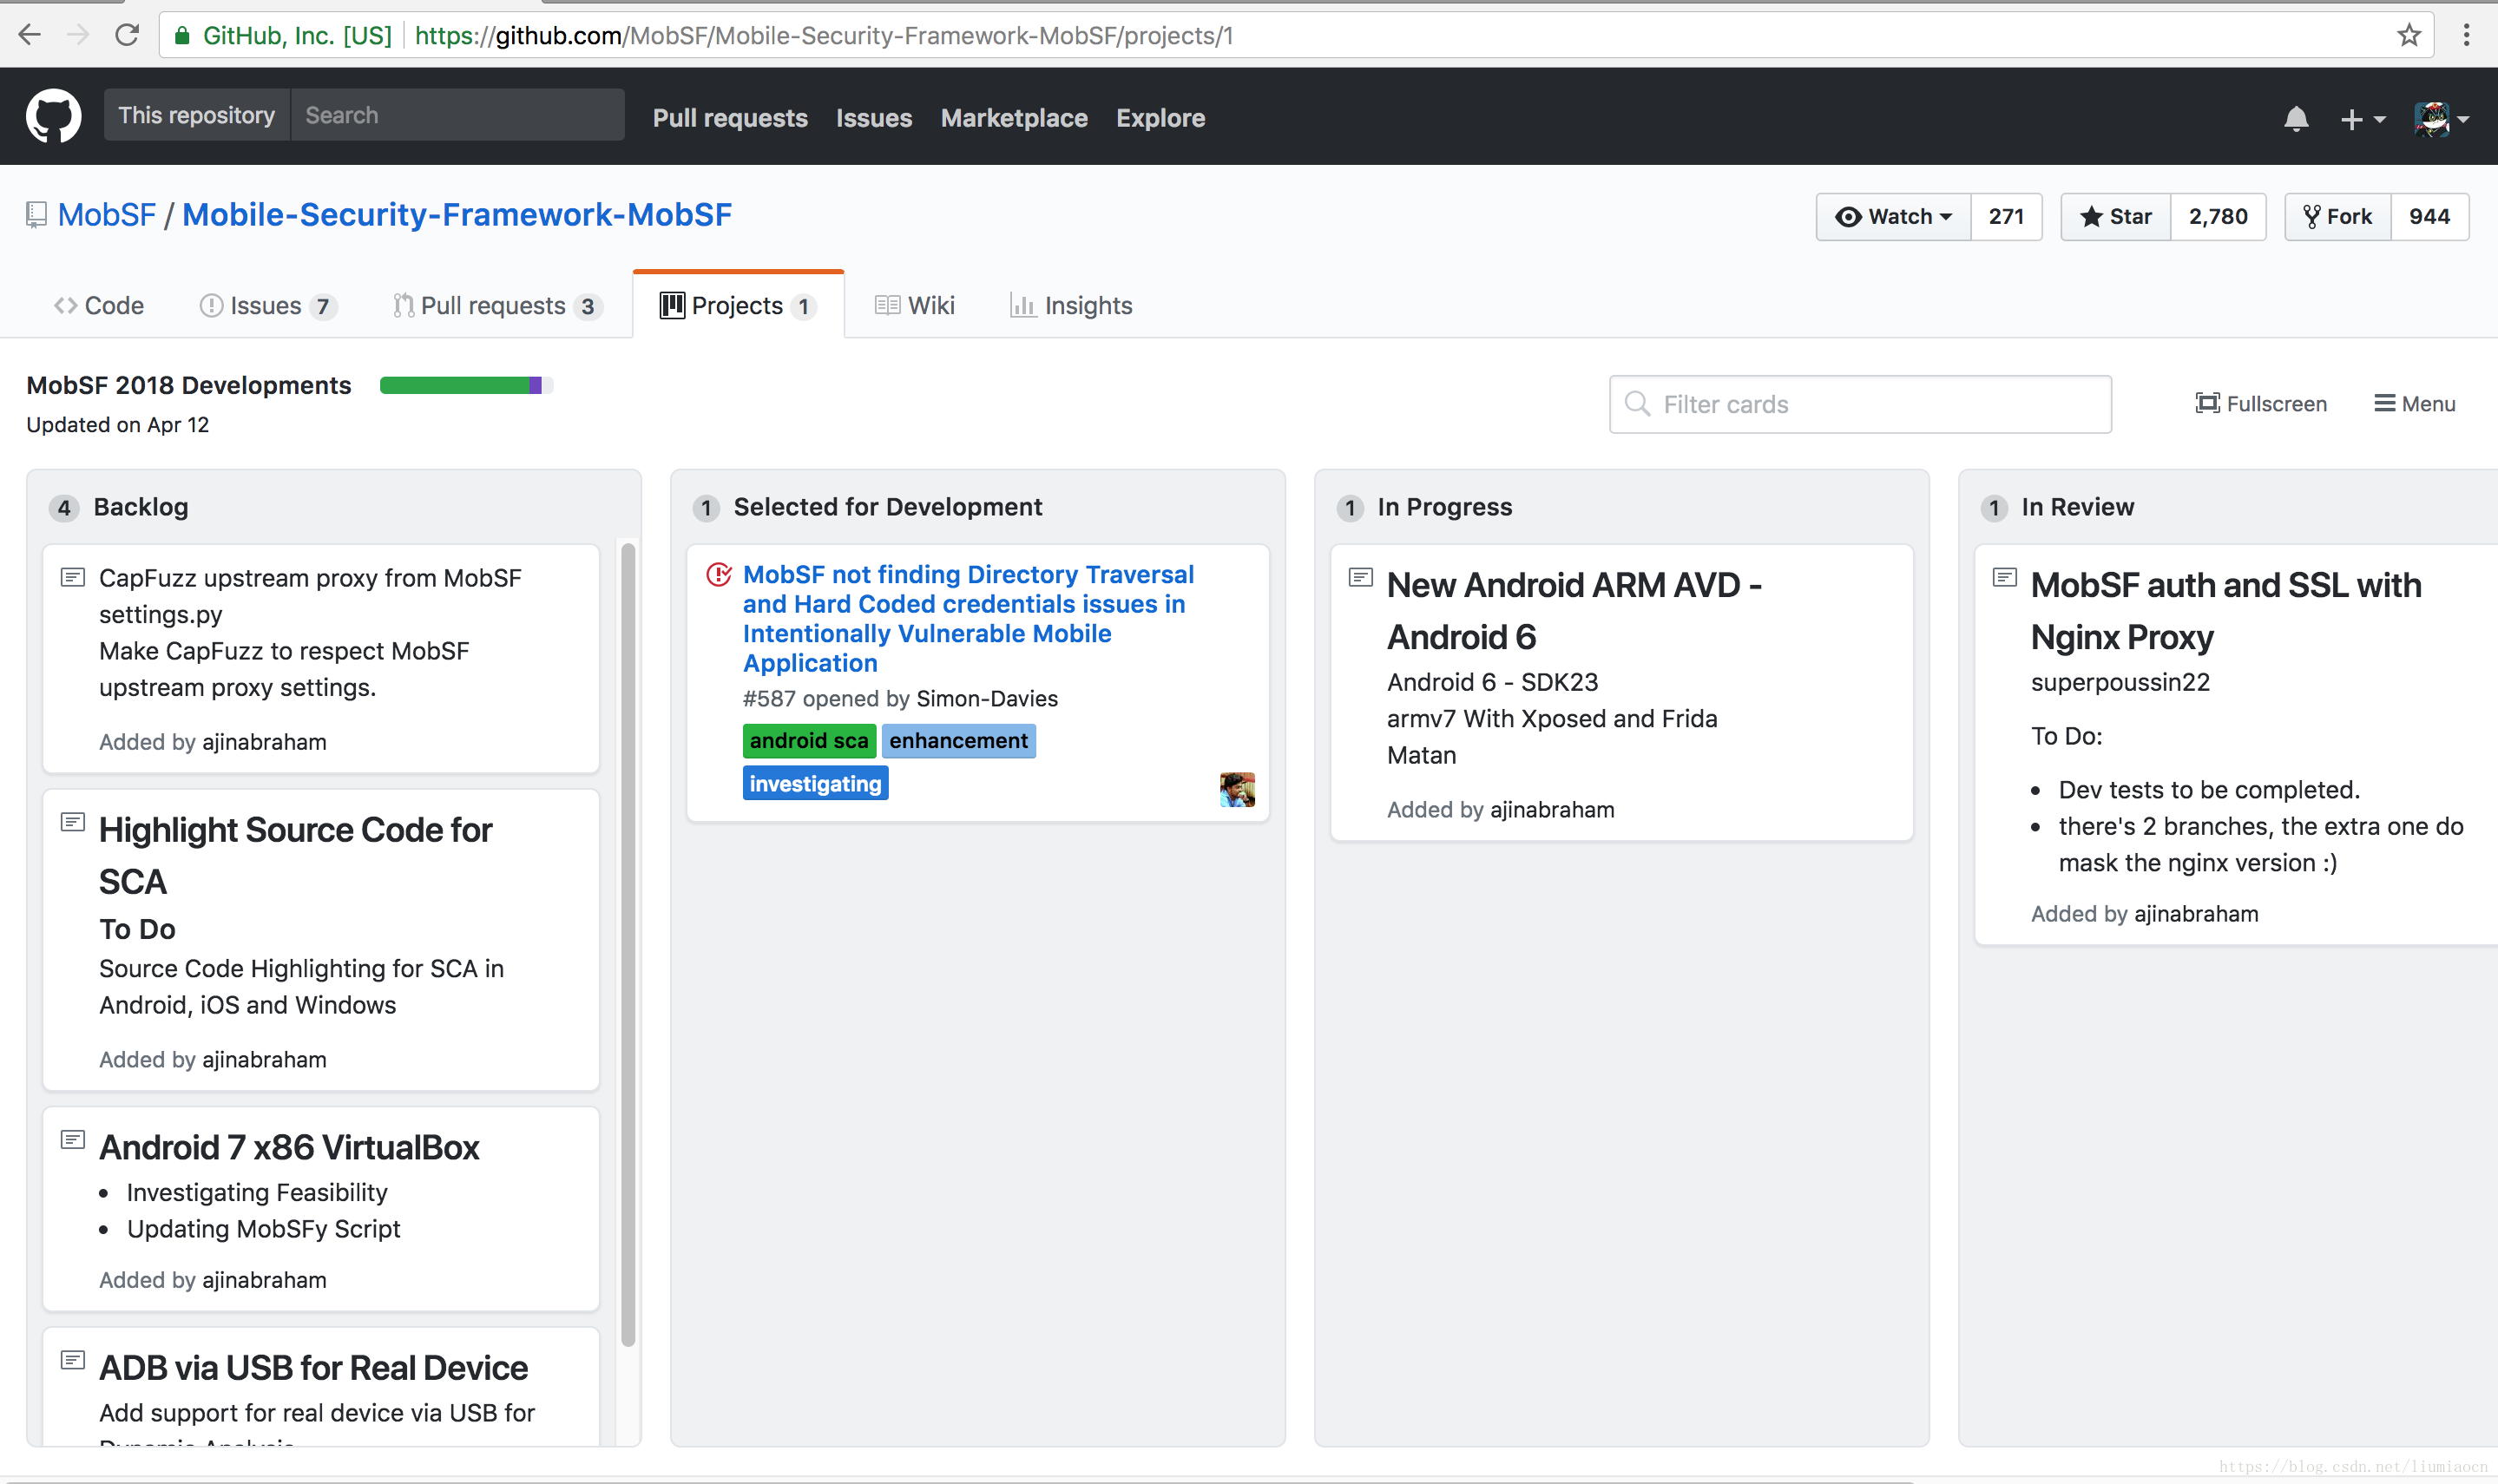Click the project progress bar
Screen dimensions: 2498x1484
[x=466, y=385]
